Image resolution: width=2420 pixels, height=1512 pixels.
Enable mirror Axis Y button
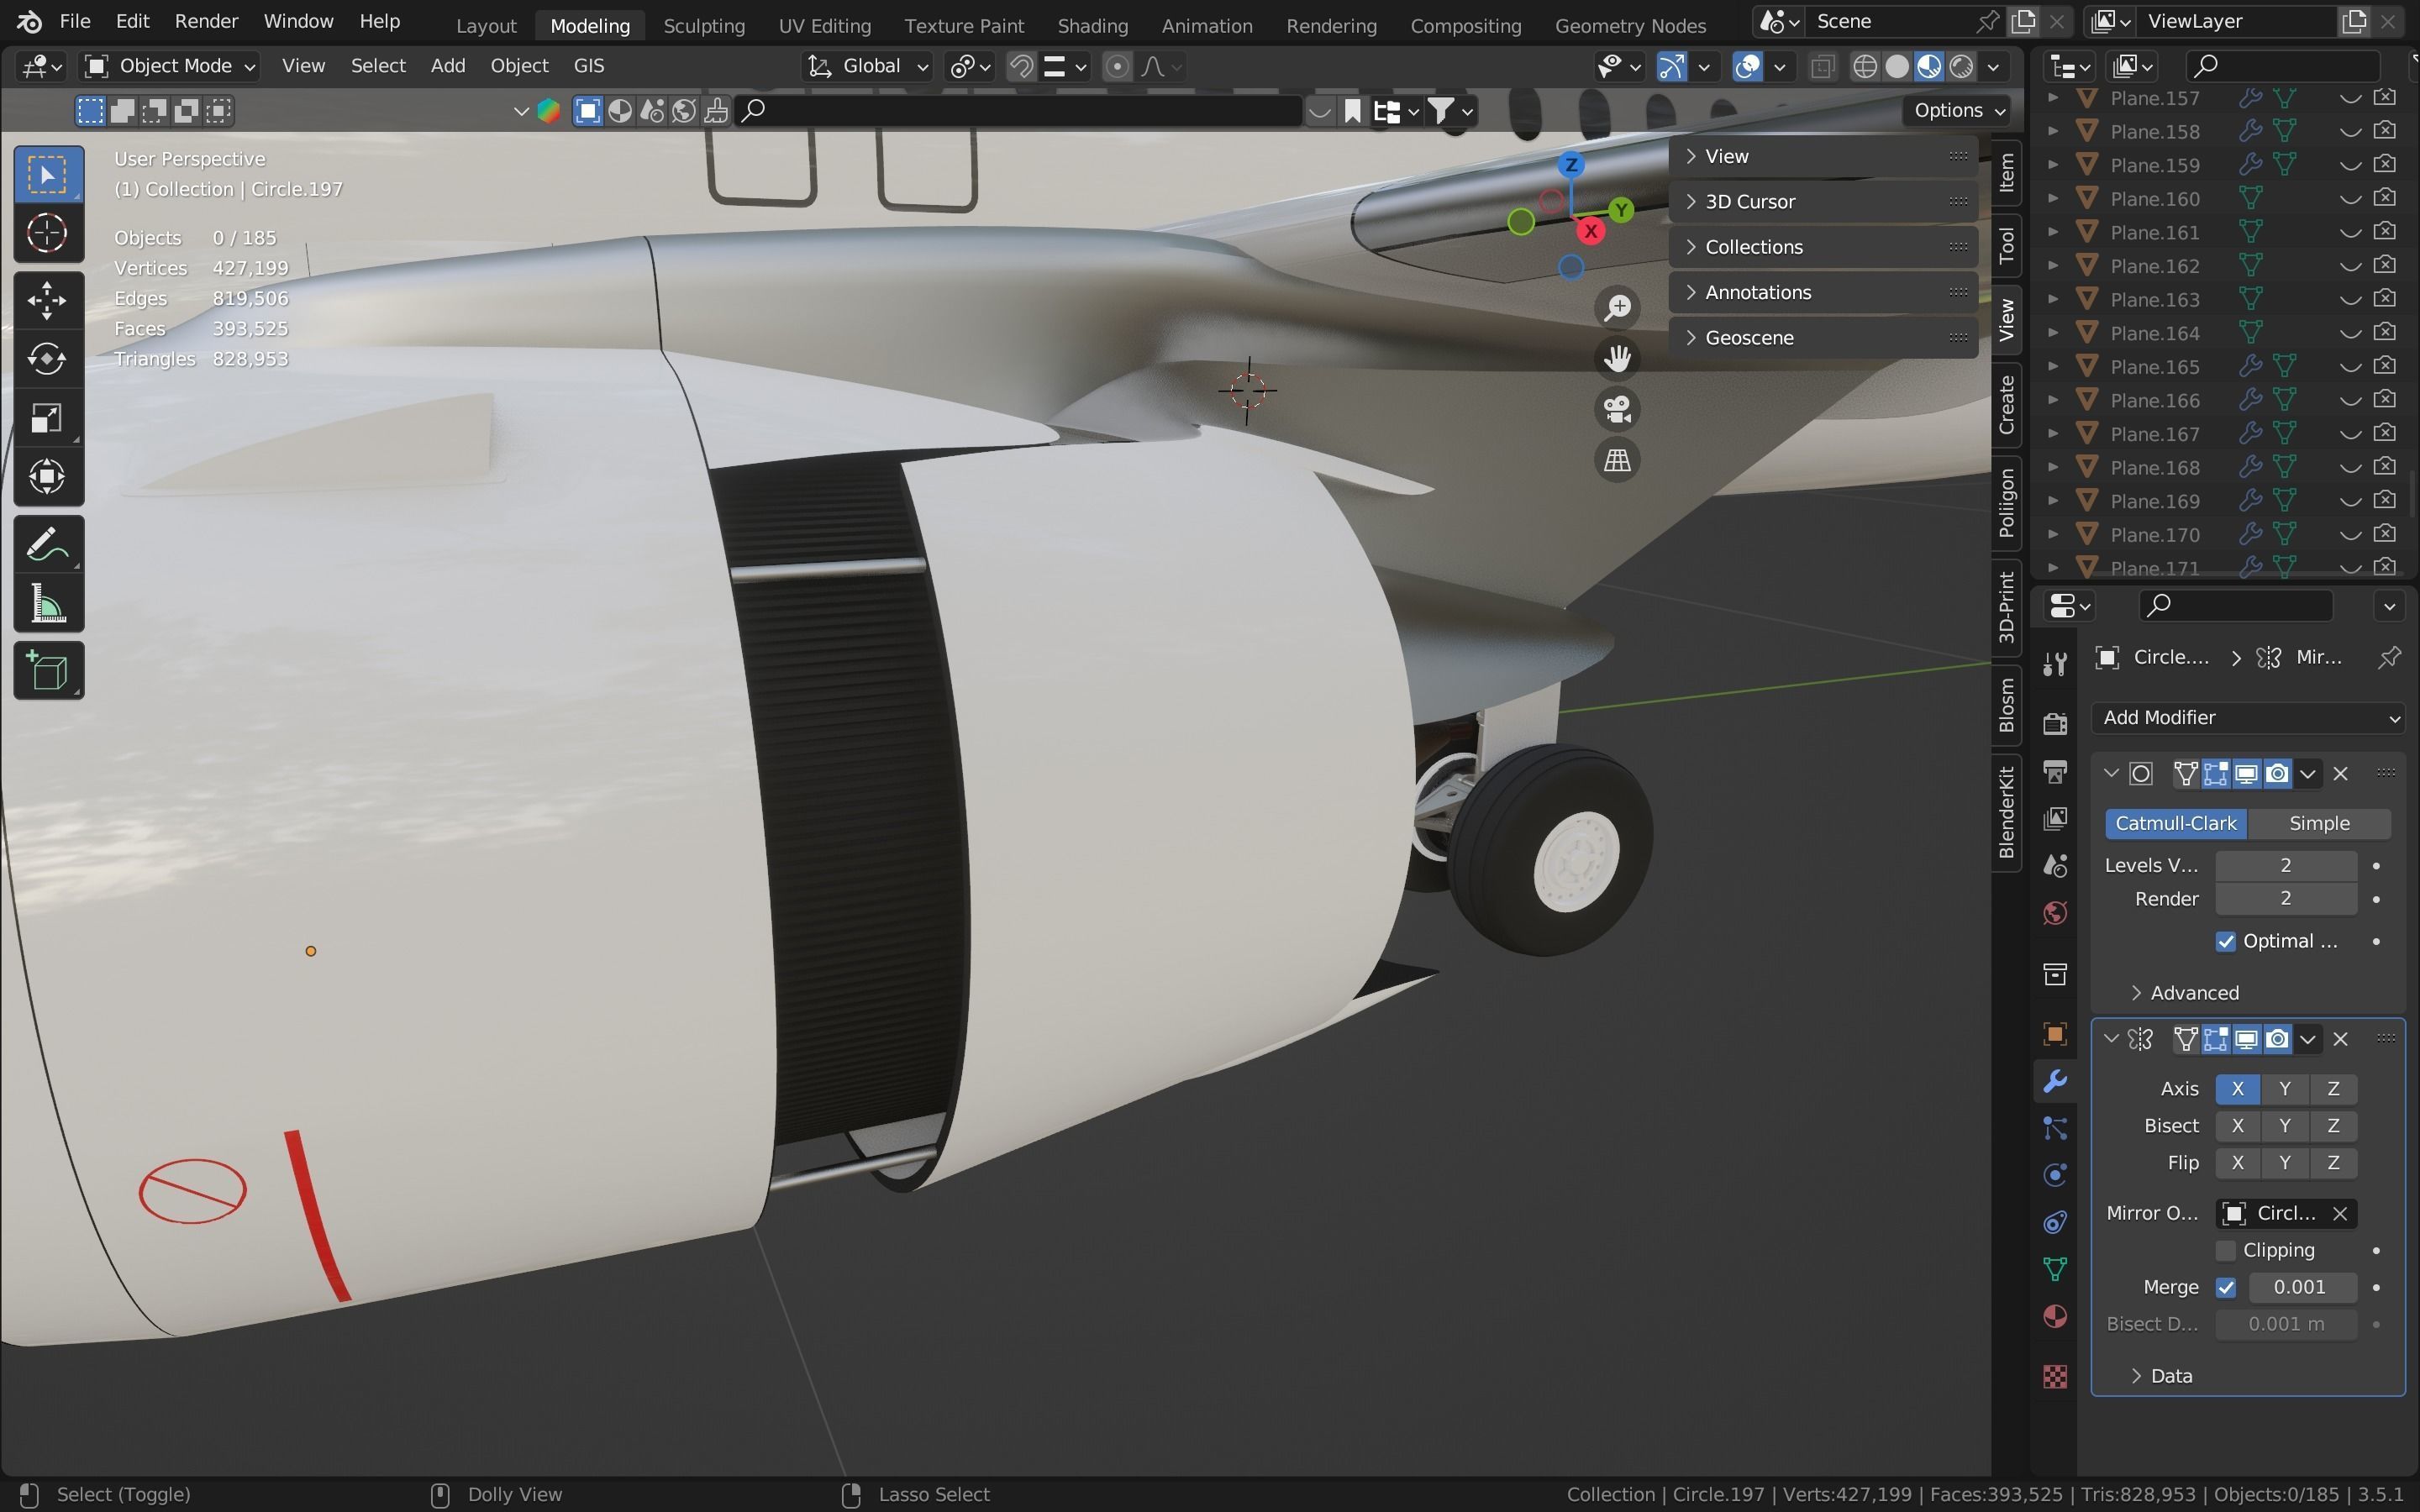coord(2285,1089)
